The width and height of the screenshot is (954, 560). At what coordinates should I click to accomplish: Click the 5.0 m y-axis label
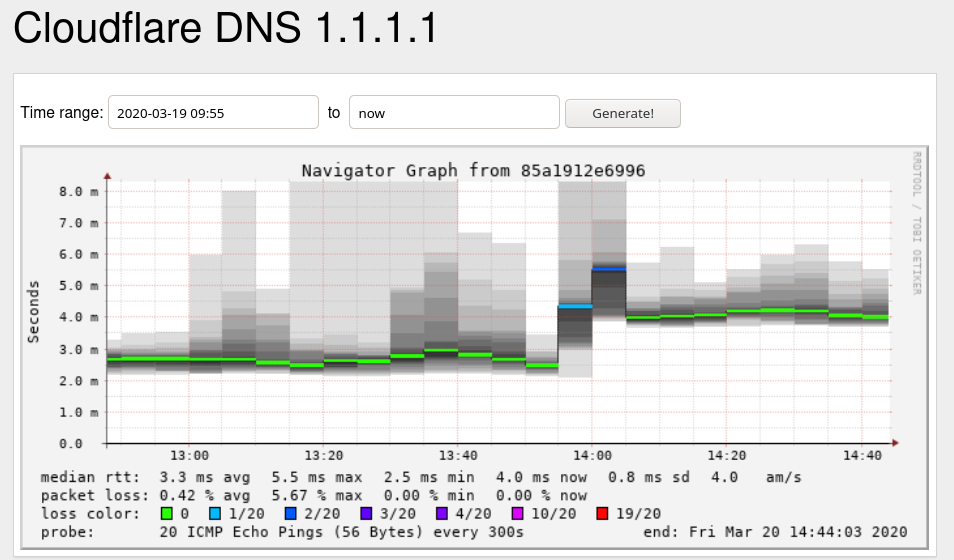click(x=78, y=286)
